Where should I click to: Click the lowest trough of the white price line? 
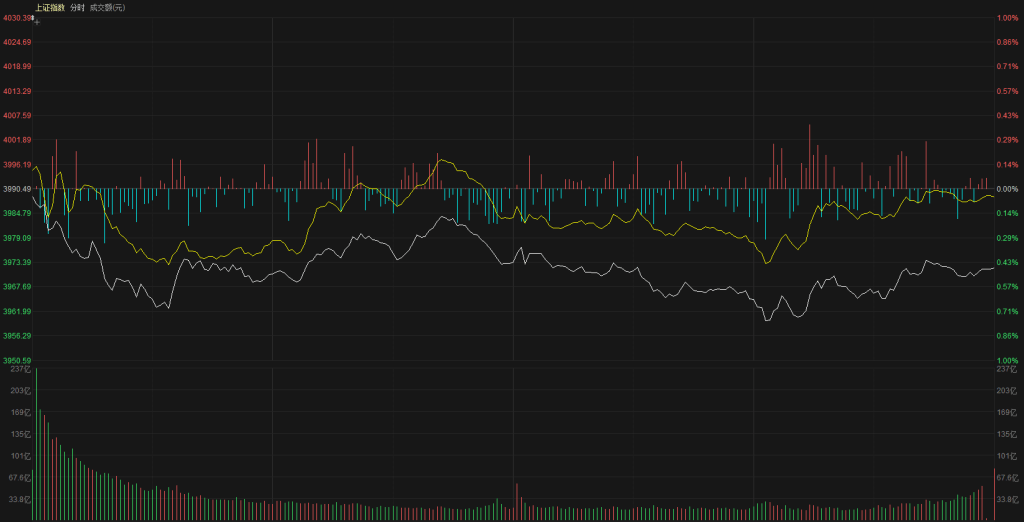(x=768, y=319)
